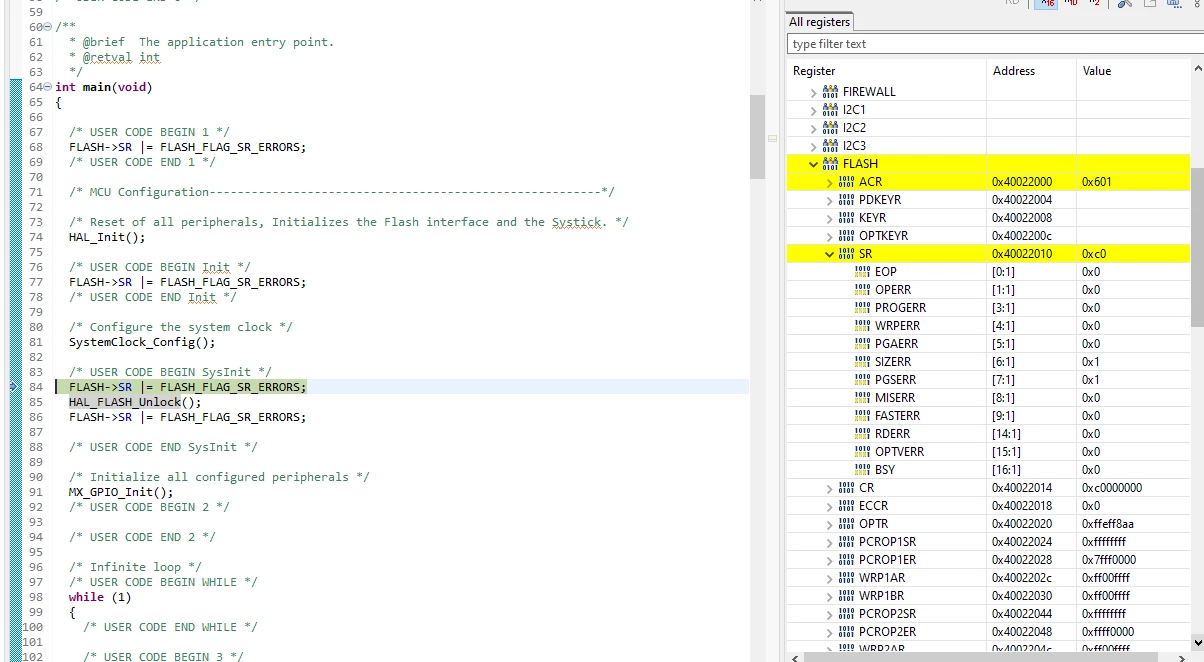Expand the CR register node
Image resolution: width=1204 pixels, height=662 pixels.
pyautogui.click(x=829, y=488)
